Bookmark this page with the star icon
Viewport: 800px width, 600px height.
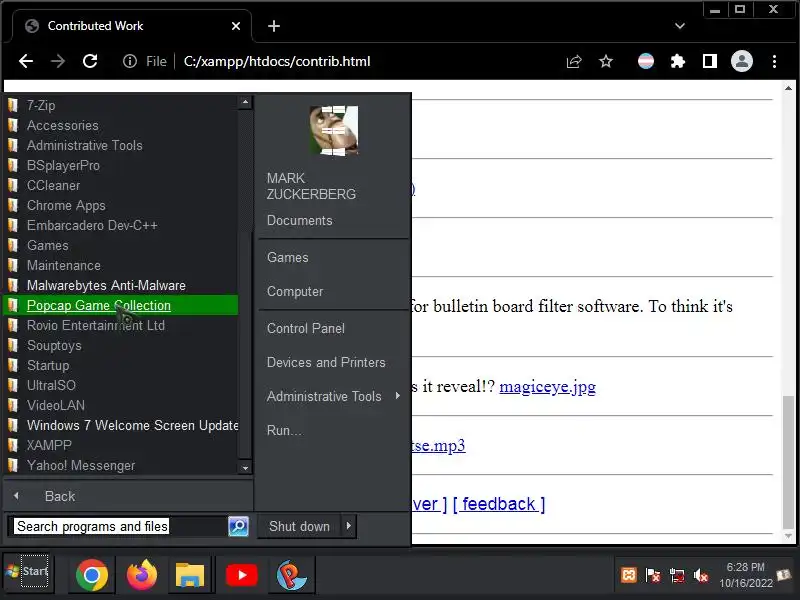point(606,62)
